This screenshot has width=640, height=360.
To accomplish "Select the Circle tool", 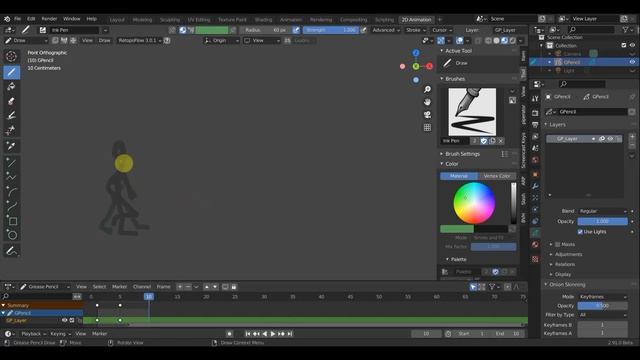I will (x=11, y=235).
